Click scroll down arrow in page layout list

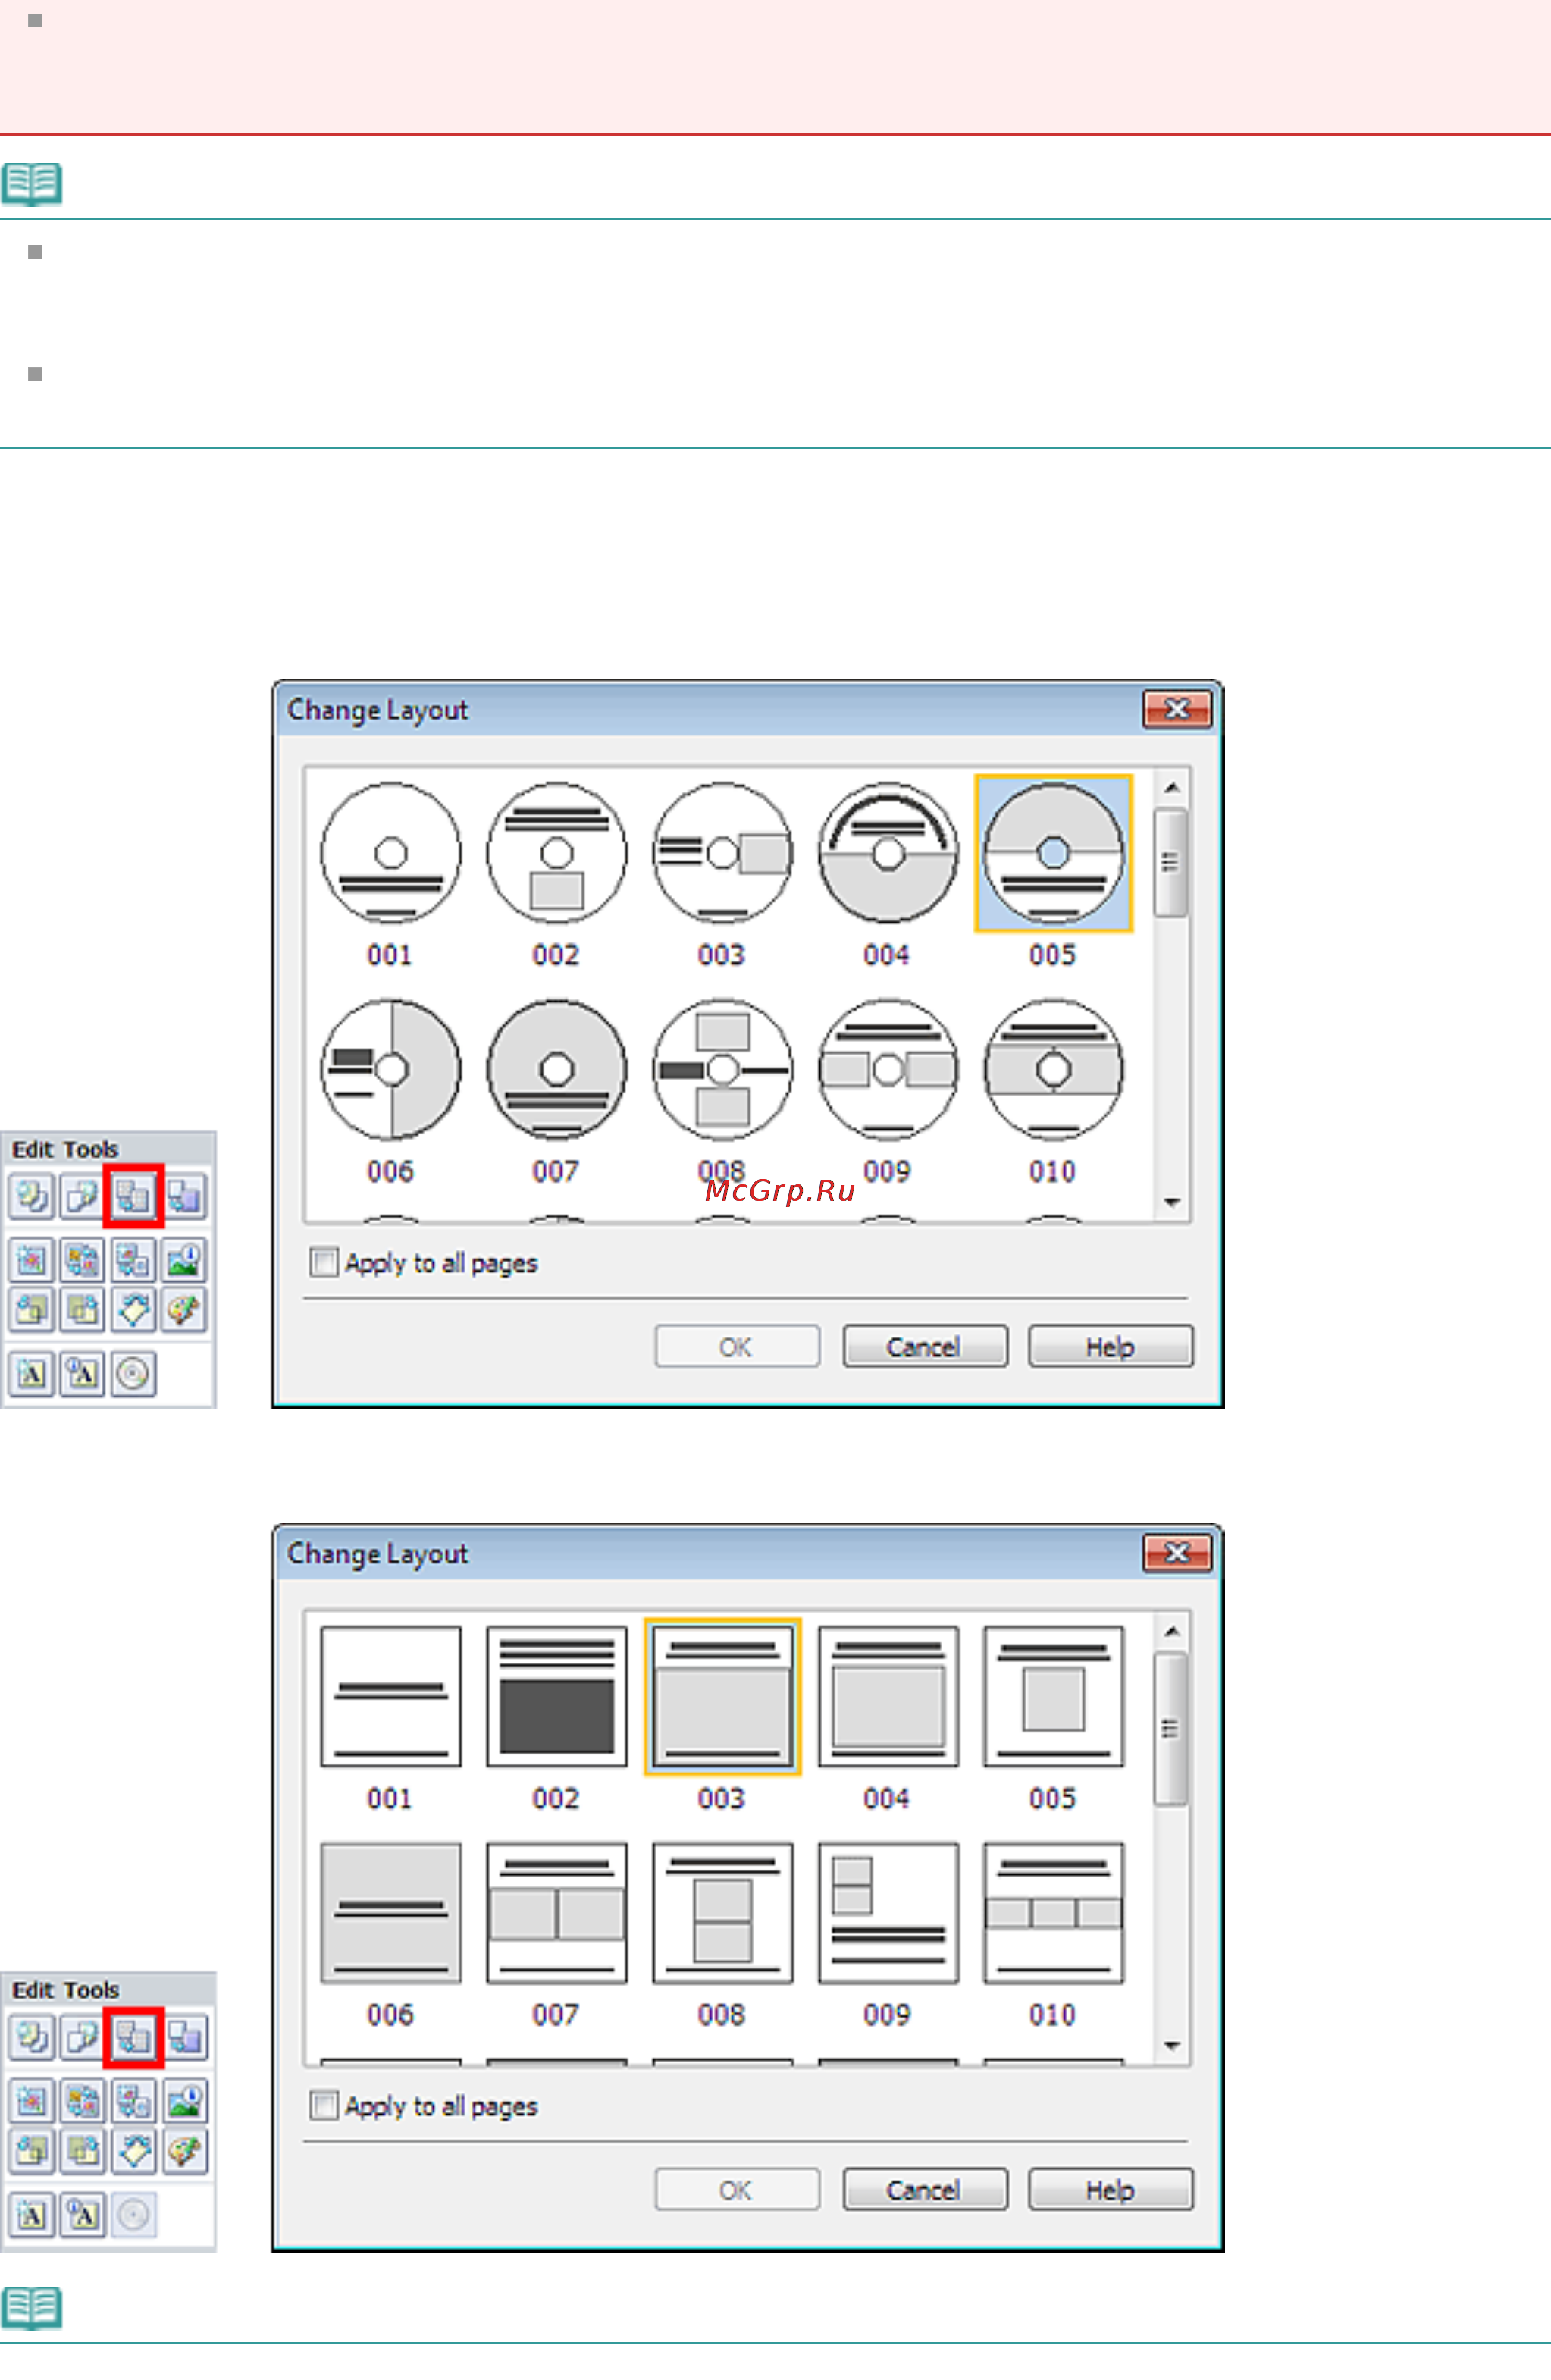pyautogui.click(x=1171, y=2046)
